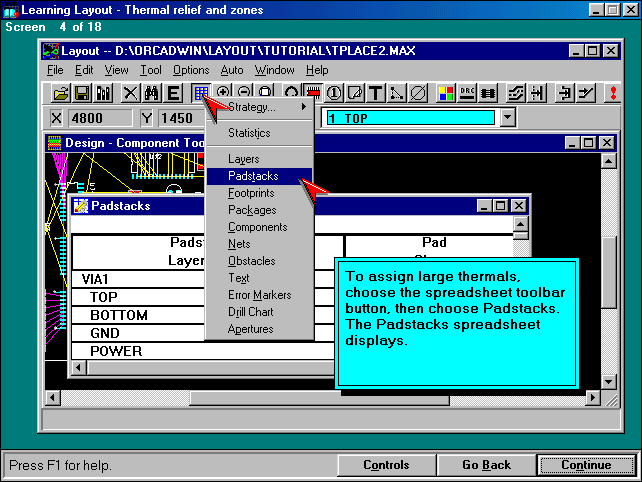Select Footprints in the spreadsheet menu
The height and width of the screenshot is (482, 642).
click(252, 193)
